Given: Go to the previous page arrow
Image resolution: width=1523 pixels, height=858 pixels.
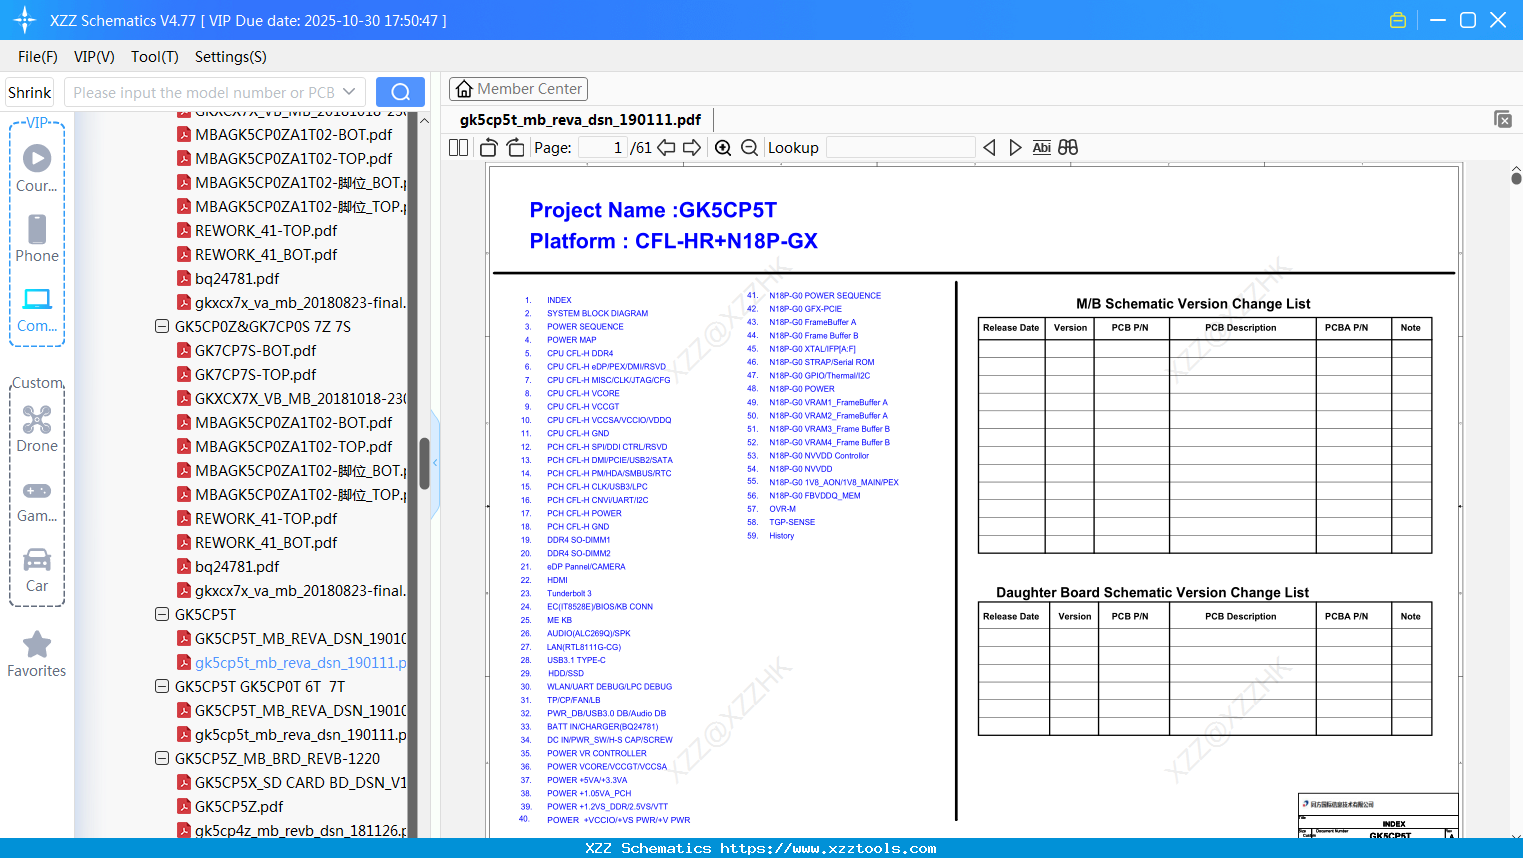Looking at the screenshot, I should coord(666,148).
